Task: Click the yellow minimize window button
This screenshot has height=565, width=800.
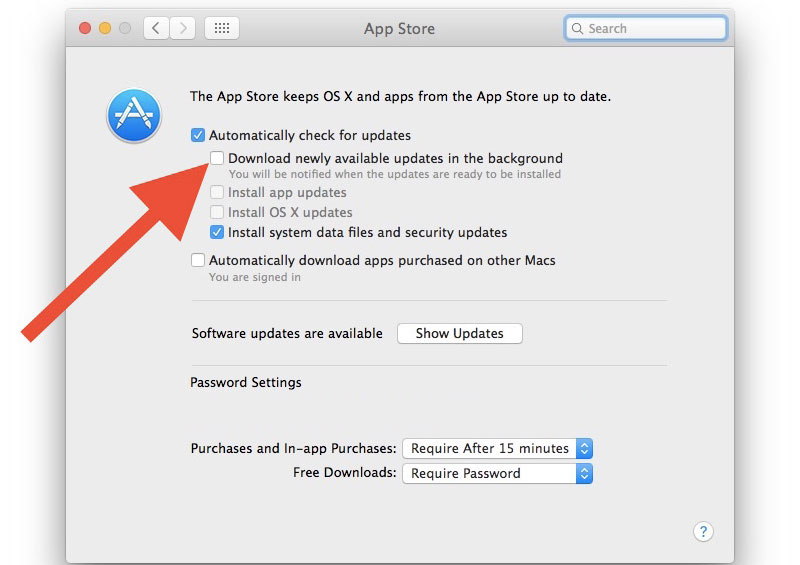Action: (105, 28)
